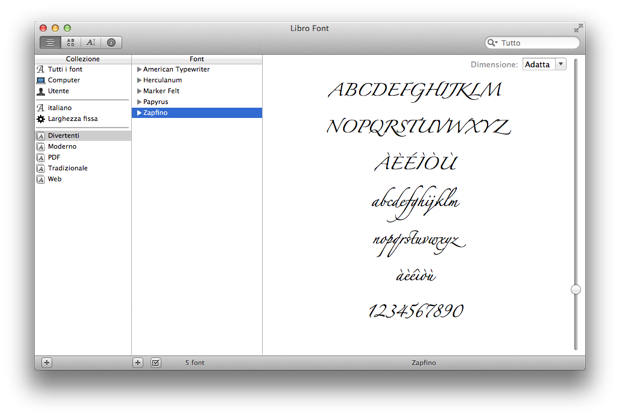Image resolution: width=620 pixels, height=418 pixels.
Task: Switch to repertoire grid view mode
Action: click(x=70, y=43)
